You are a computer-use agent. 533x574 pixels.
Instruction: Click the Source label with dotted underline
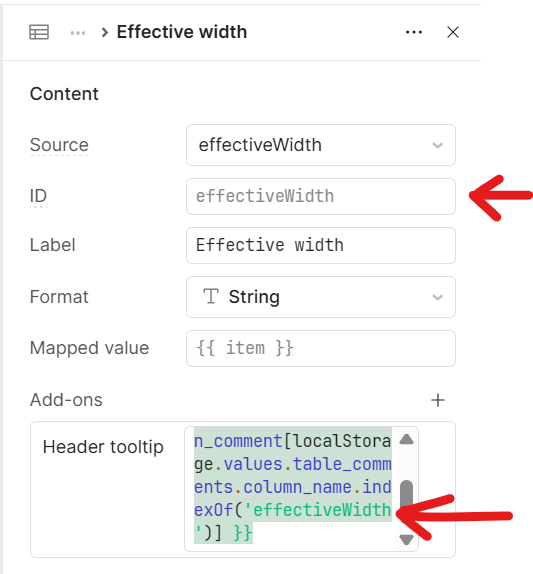point(59,145)
